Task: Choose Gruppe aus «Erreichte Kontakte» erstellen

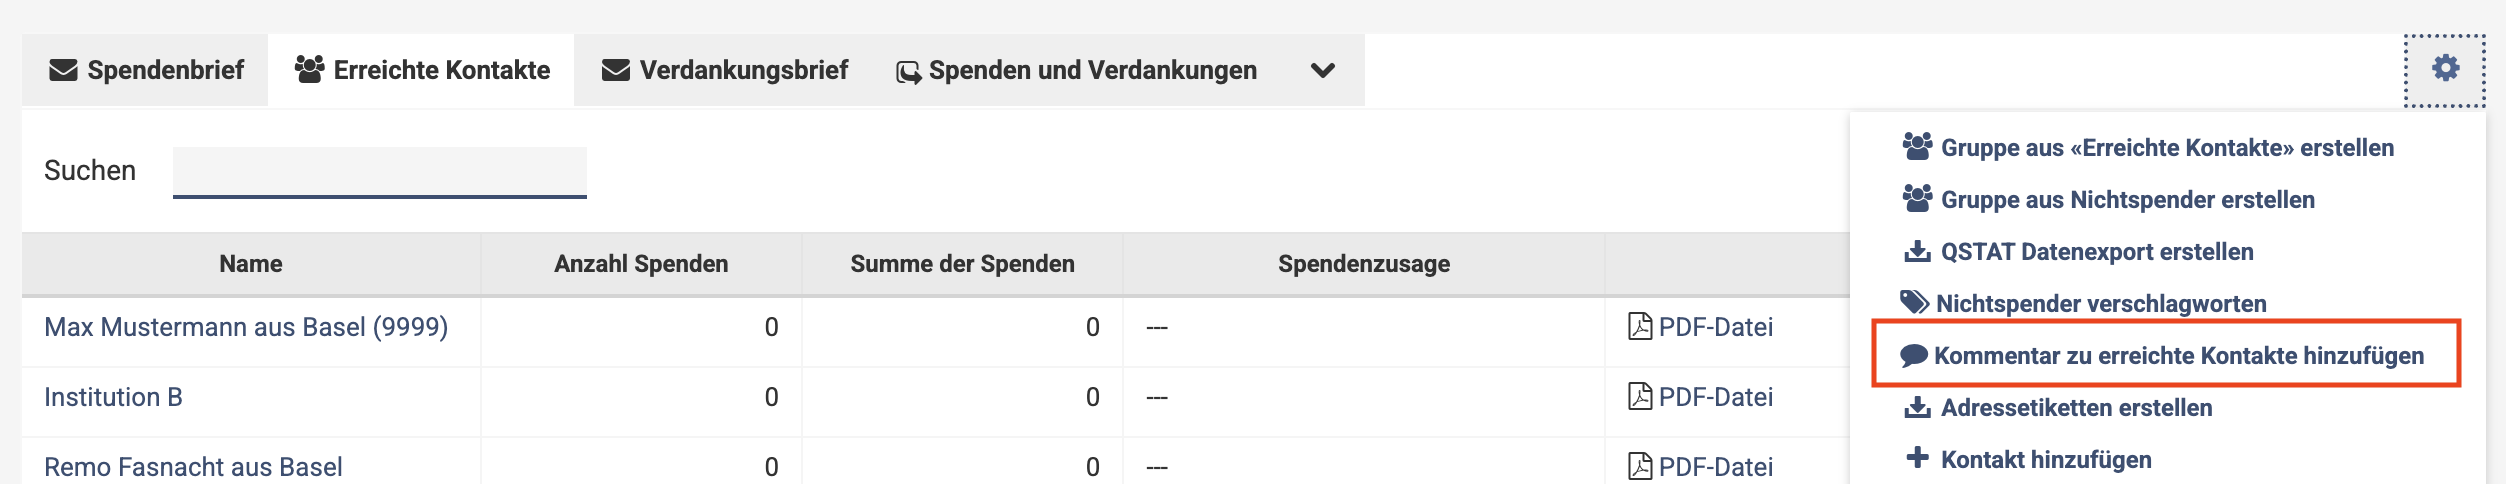Action: coord(2166,148)
